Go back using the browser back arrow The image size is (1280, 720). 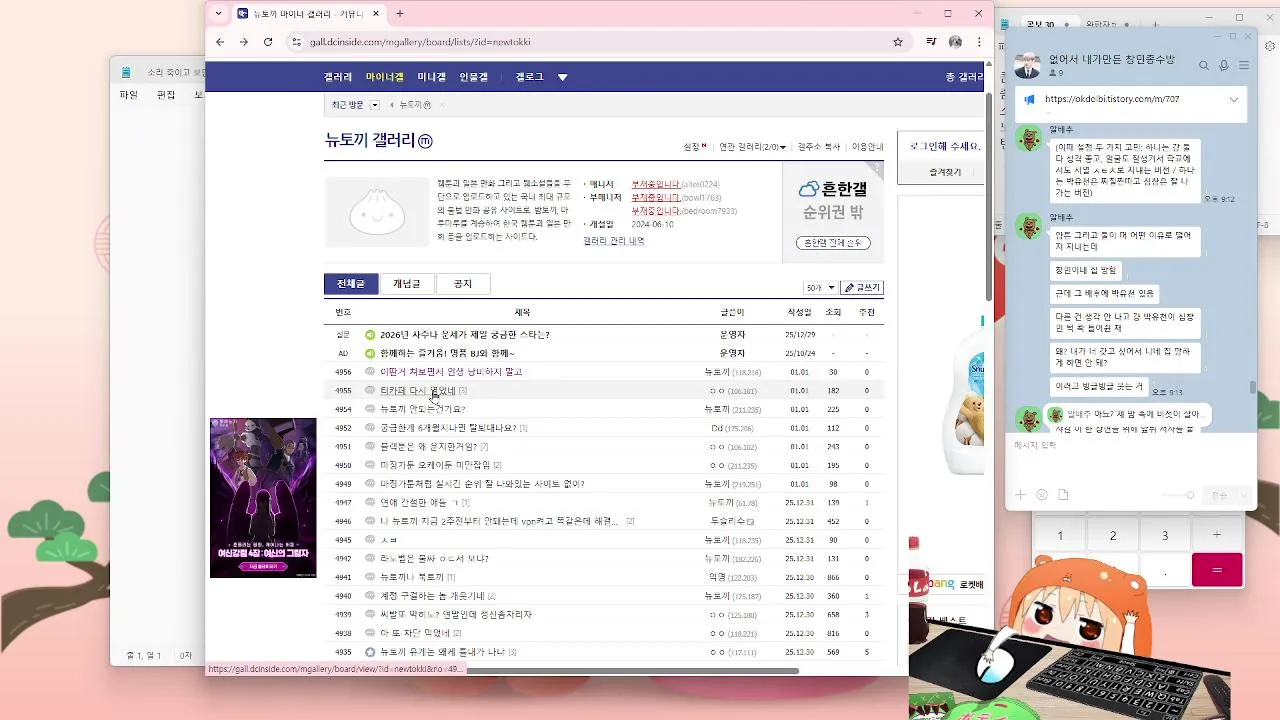pos(220,42)
